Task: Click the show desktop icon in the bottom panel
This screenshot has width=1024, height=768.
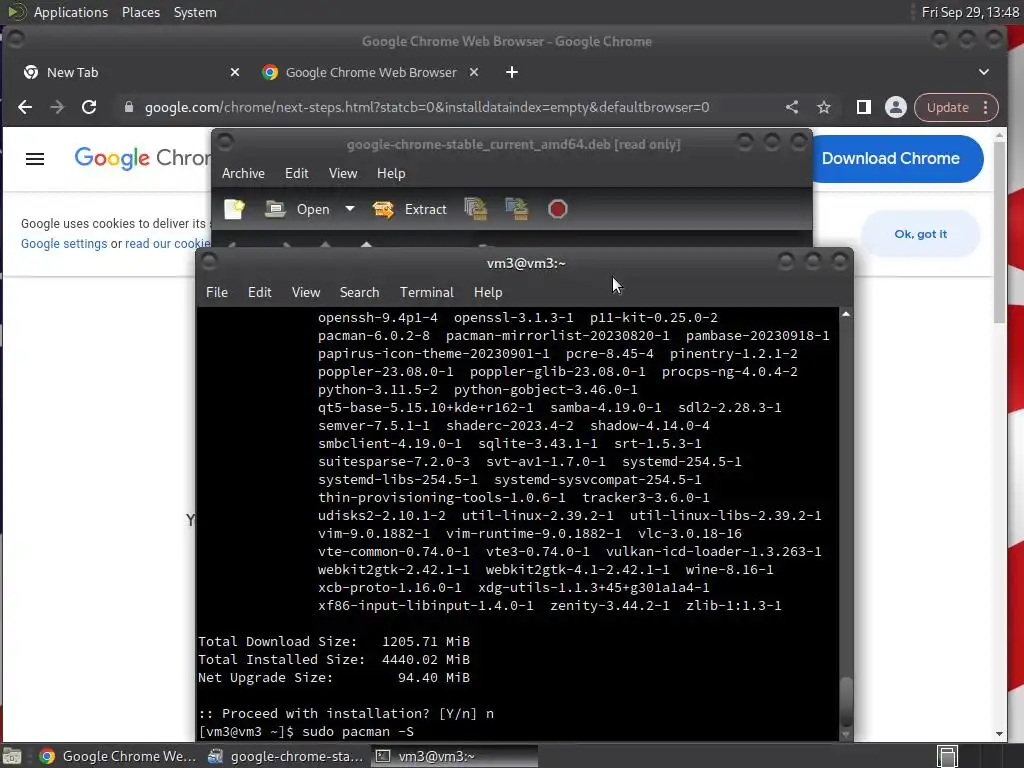Action: click(12, 756)
